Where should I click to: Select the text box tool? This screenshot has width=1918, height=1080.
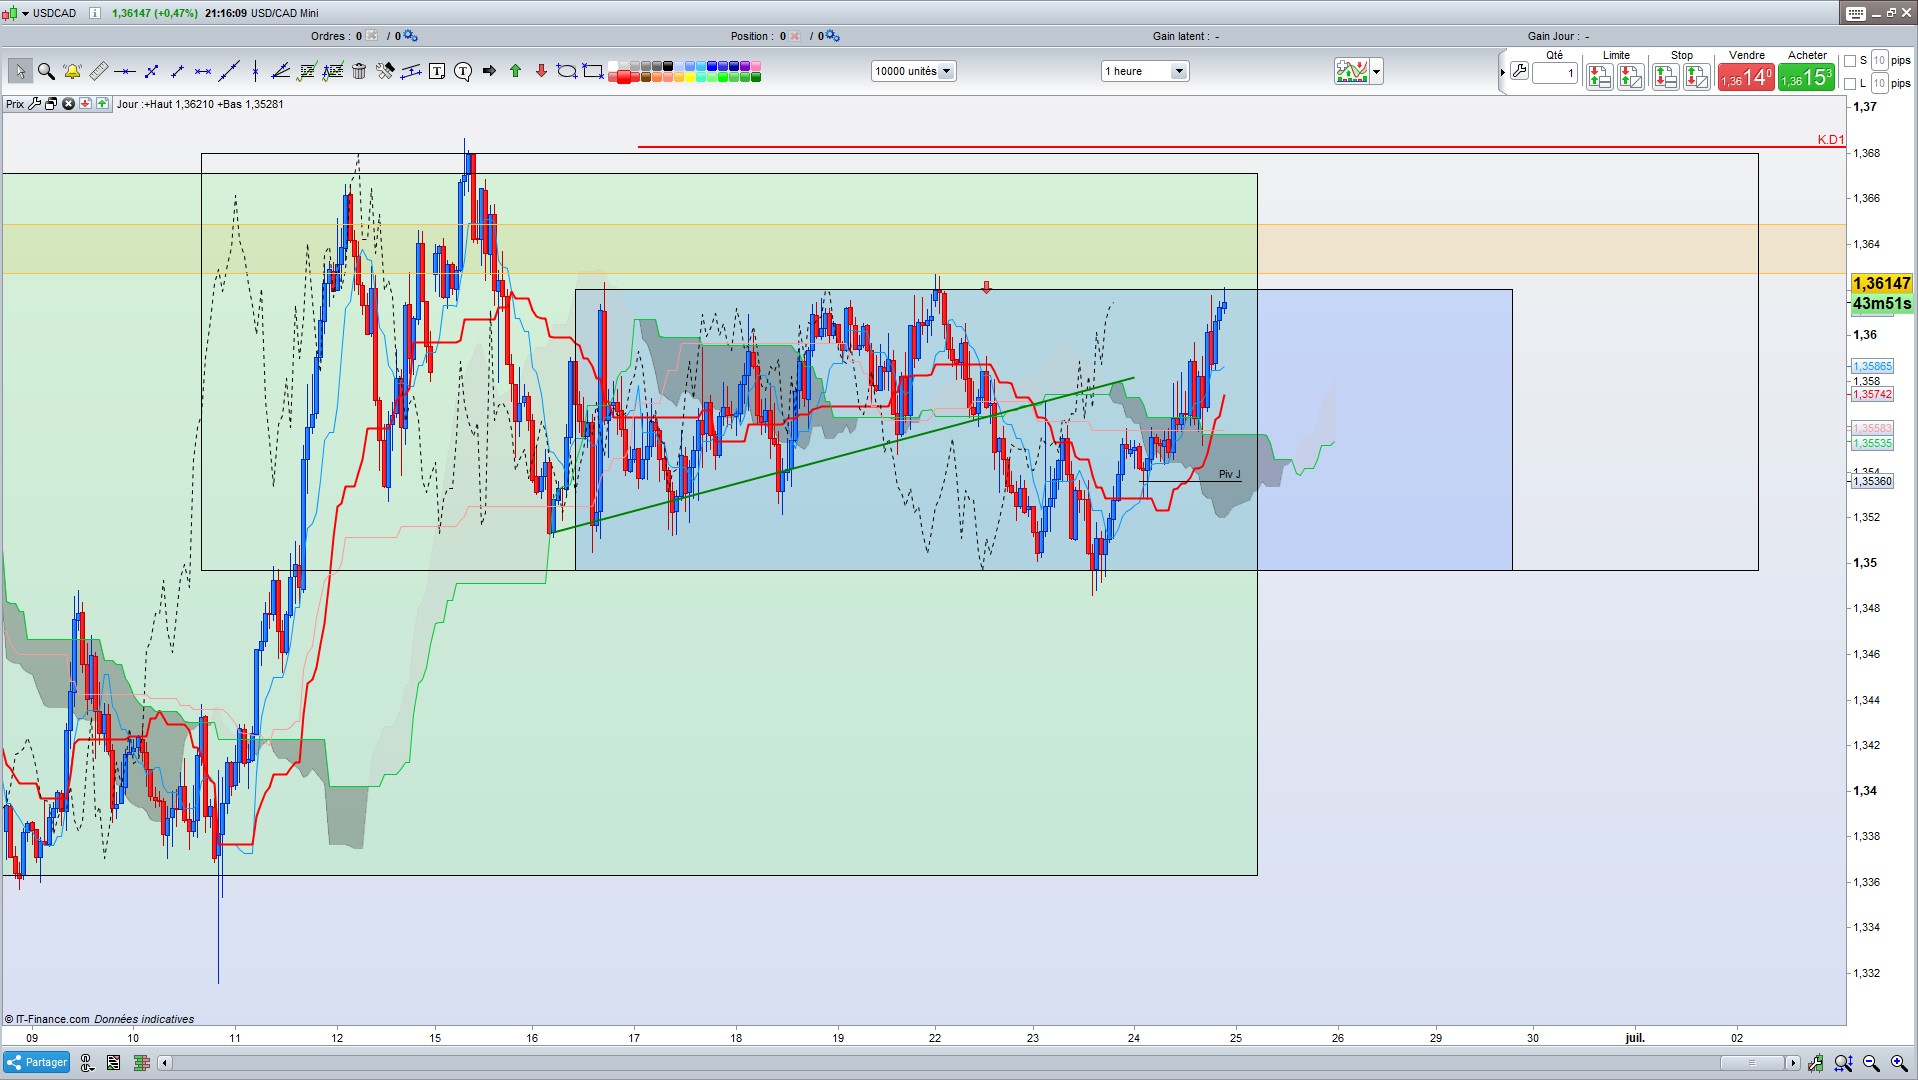tap(437, 71)
